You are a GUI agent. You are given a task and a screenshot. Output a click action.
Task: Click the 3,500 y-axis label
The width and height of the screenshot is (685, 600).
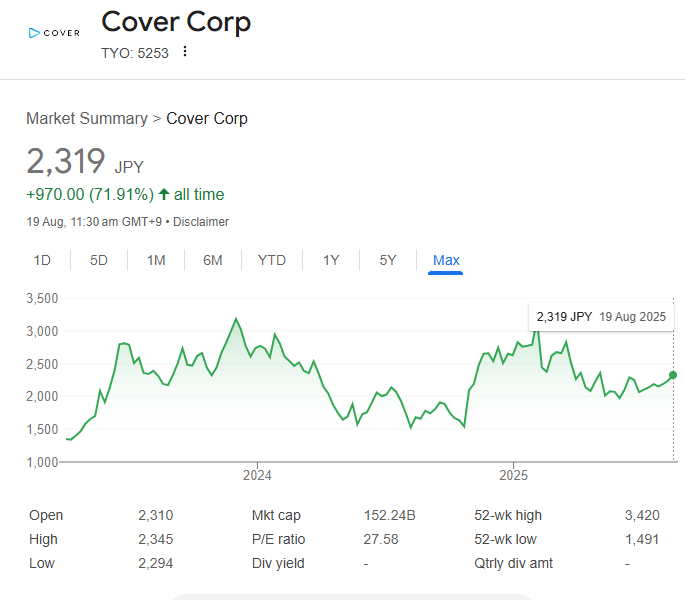point(42,298)
